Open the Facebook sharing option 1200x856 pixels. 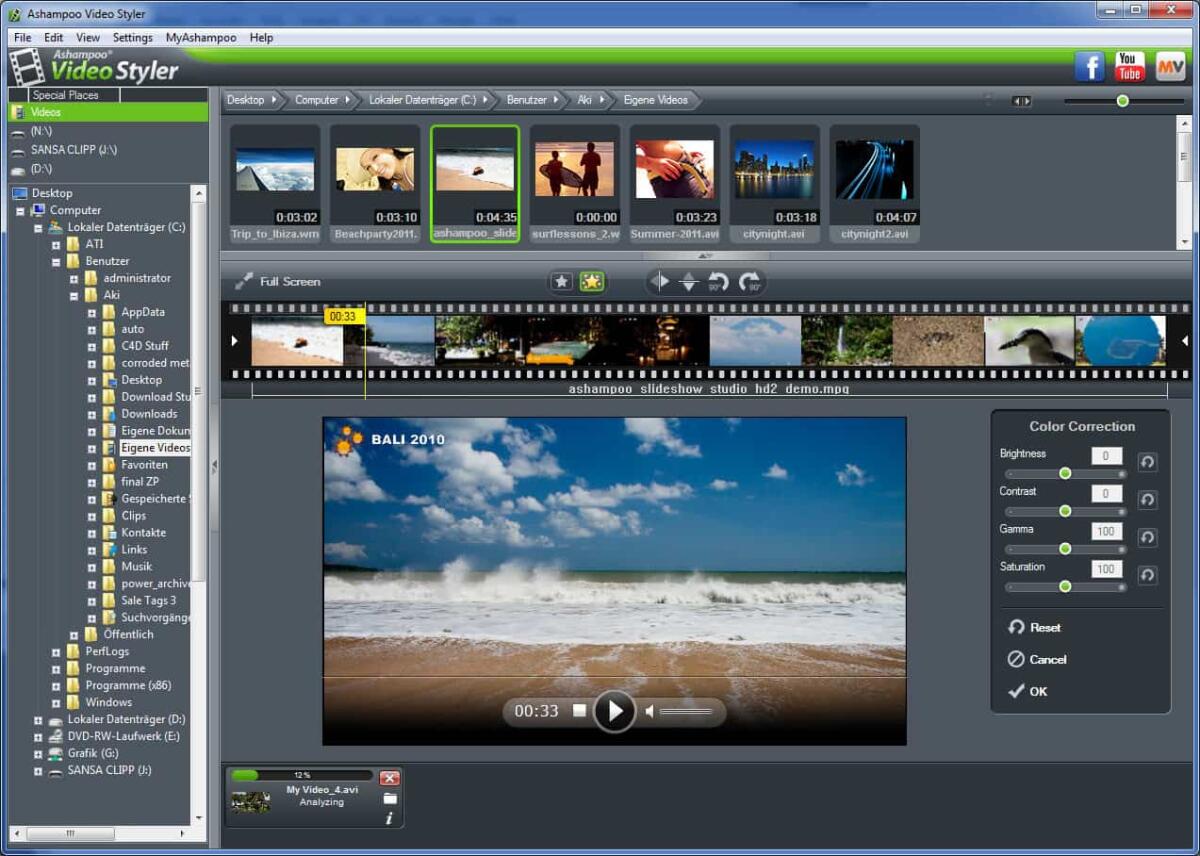(1088, 66)
